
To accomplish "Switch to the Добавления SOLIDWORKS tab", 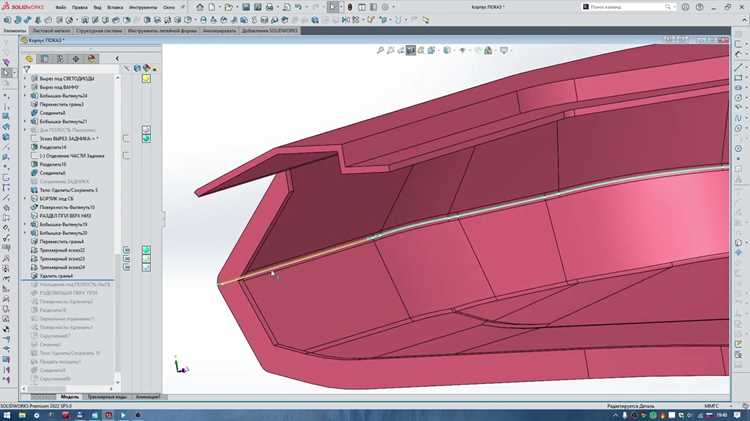I will [270, 31].
